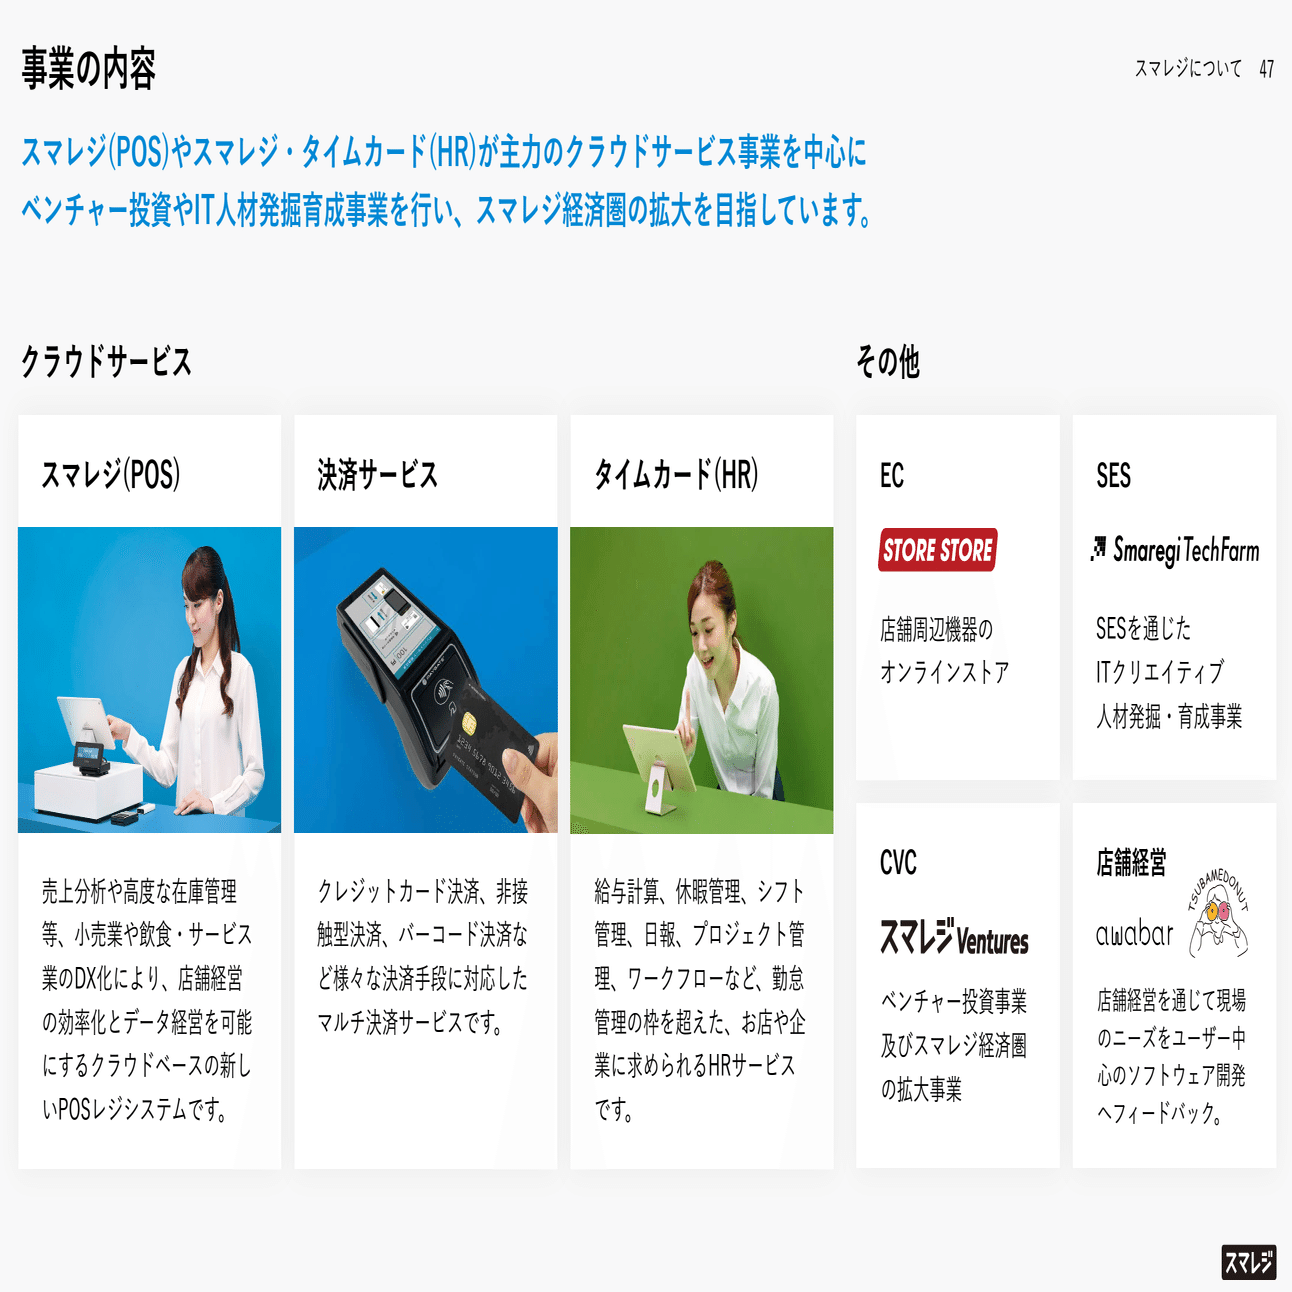
Task: Click the blue headline line starting スマレジ(POS)やスマレジ
Action: pyautogui.click(x=444, y=152)
